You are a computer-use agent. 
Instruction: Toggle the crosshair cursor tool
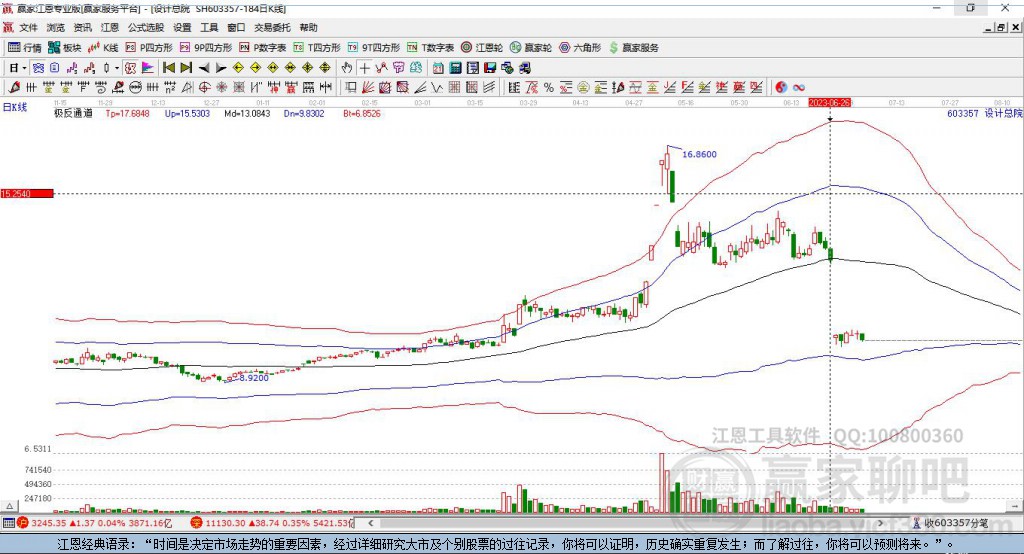[364, 68]
